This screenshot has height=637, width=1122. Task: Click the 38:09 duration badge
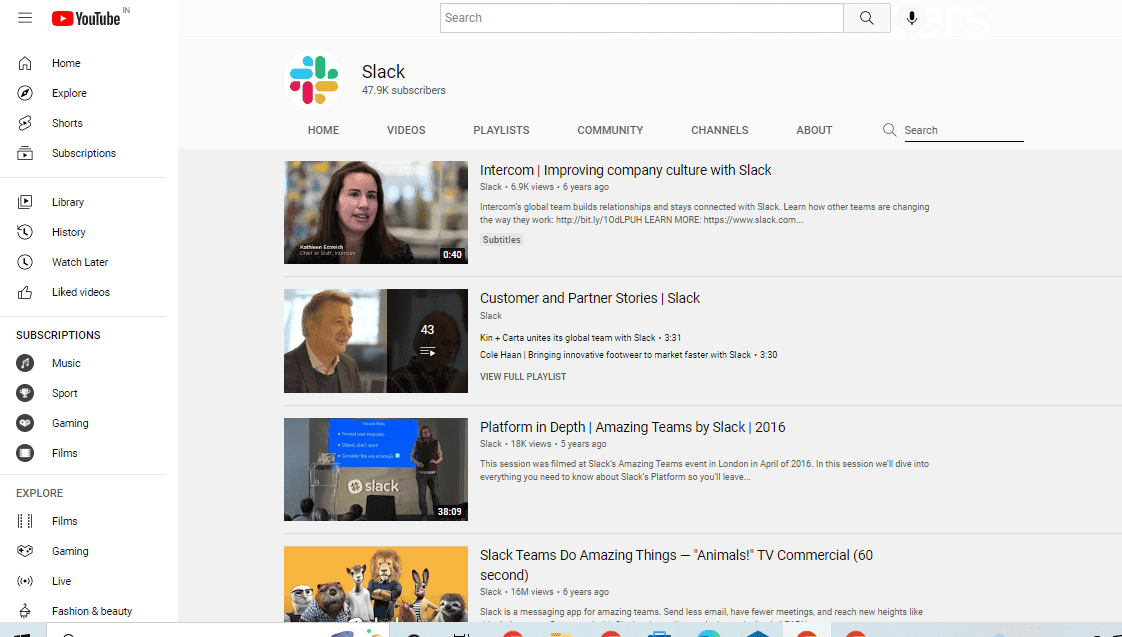click(449, 512)
